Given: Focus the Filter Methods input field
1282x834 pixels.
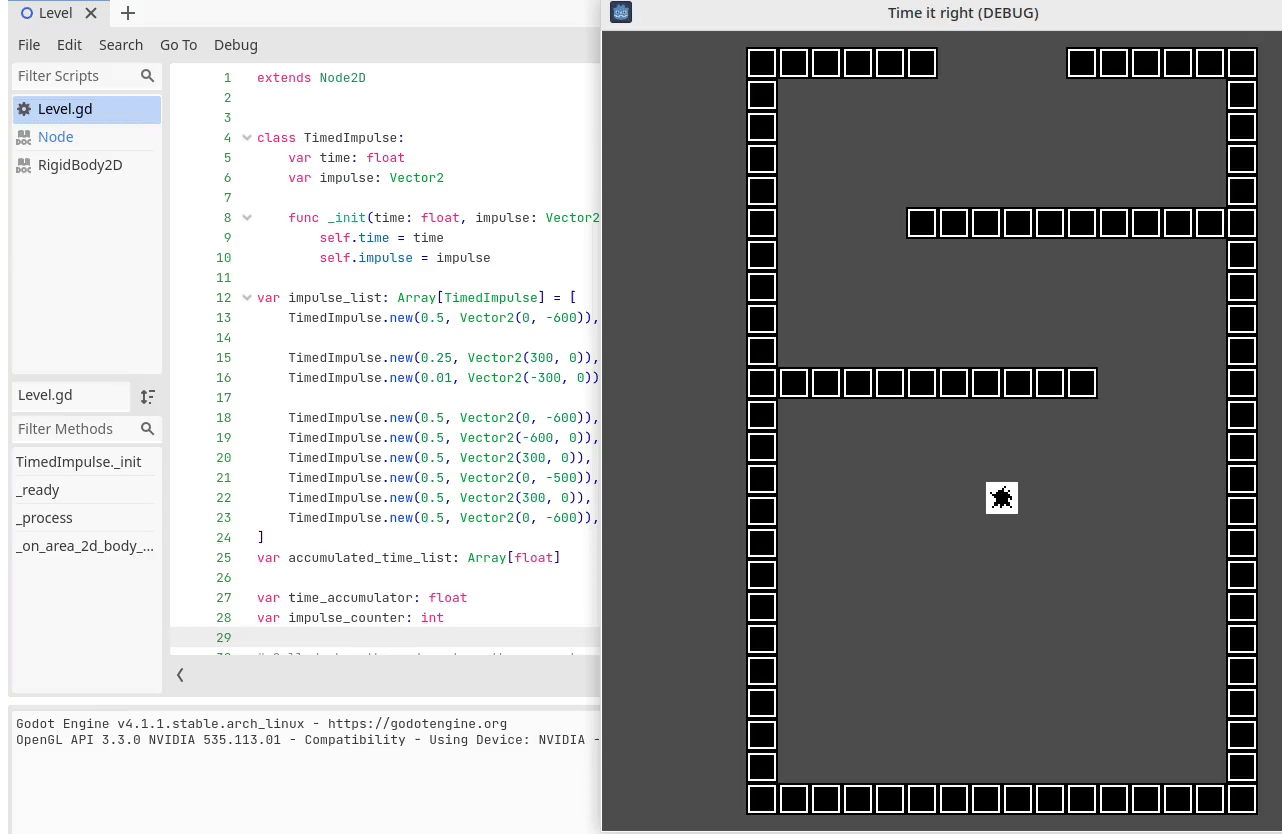Looking at the screenshot, I should [x=86, y=429].
